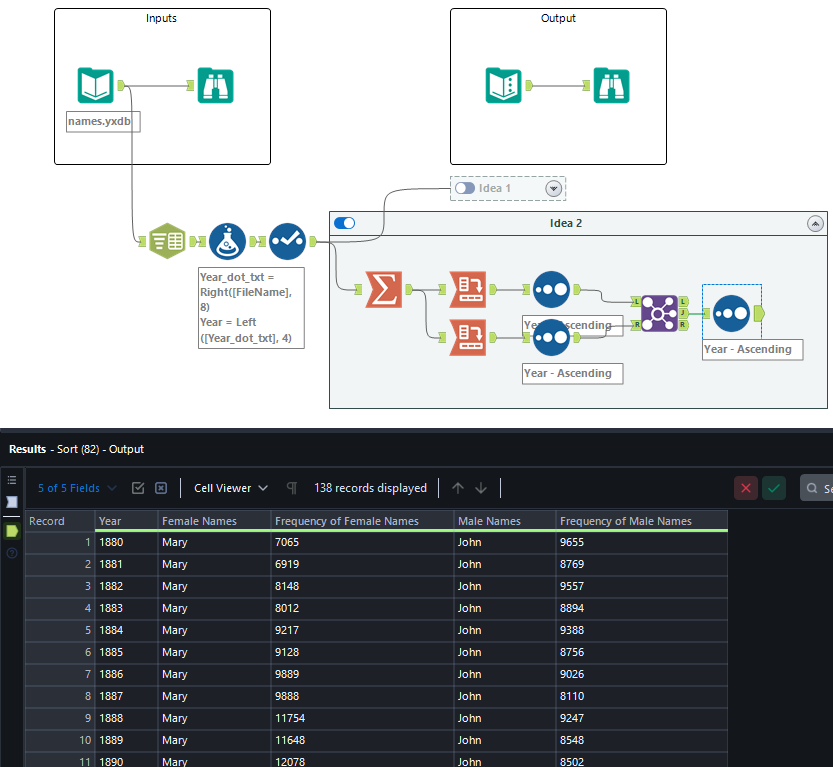The height and width of the screenshot is (767, 833).
Task: Select the Text Input tool in Output container
Action: coord(504,85)
